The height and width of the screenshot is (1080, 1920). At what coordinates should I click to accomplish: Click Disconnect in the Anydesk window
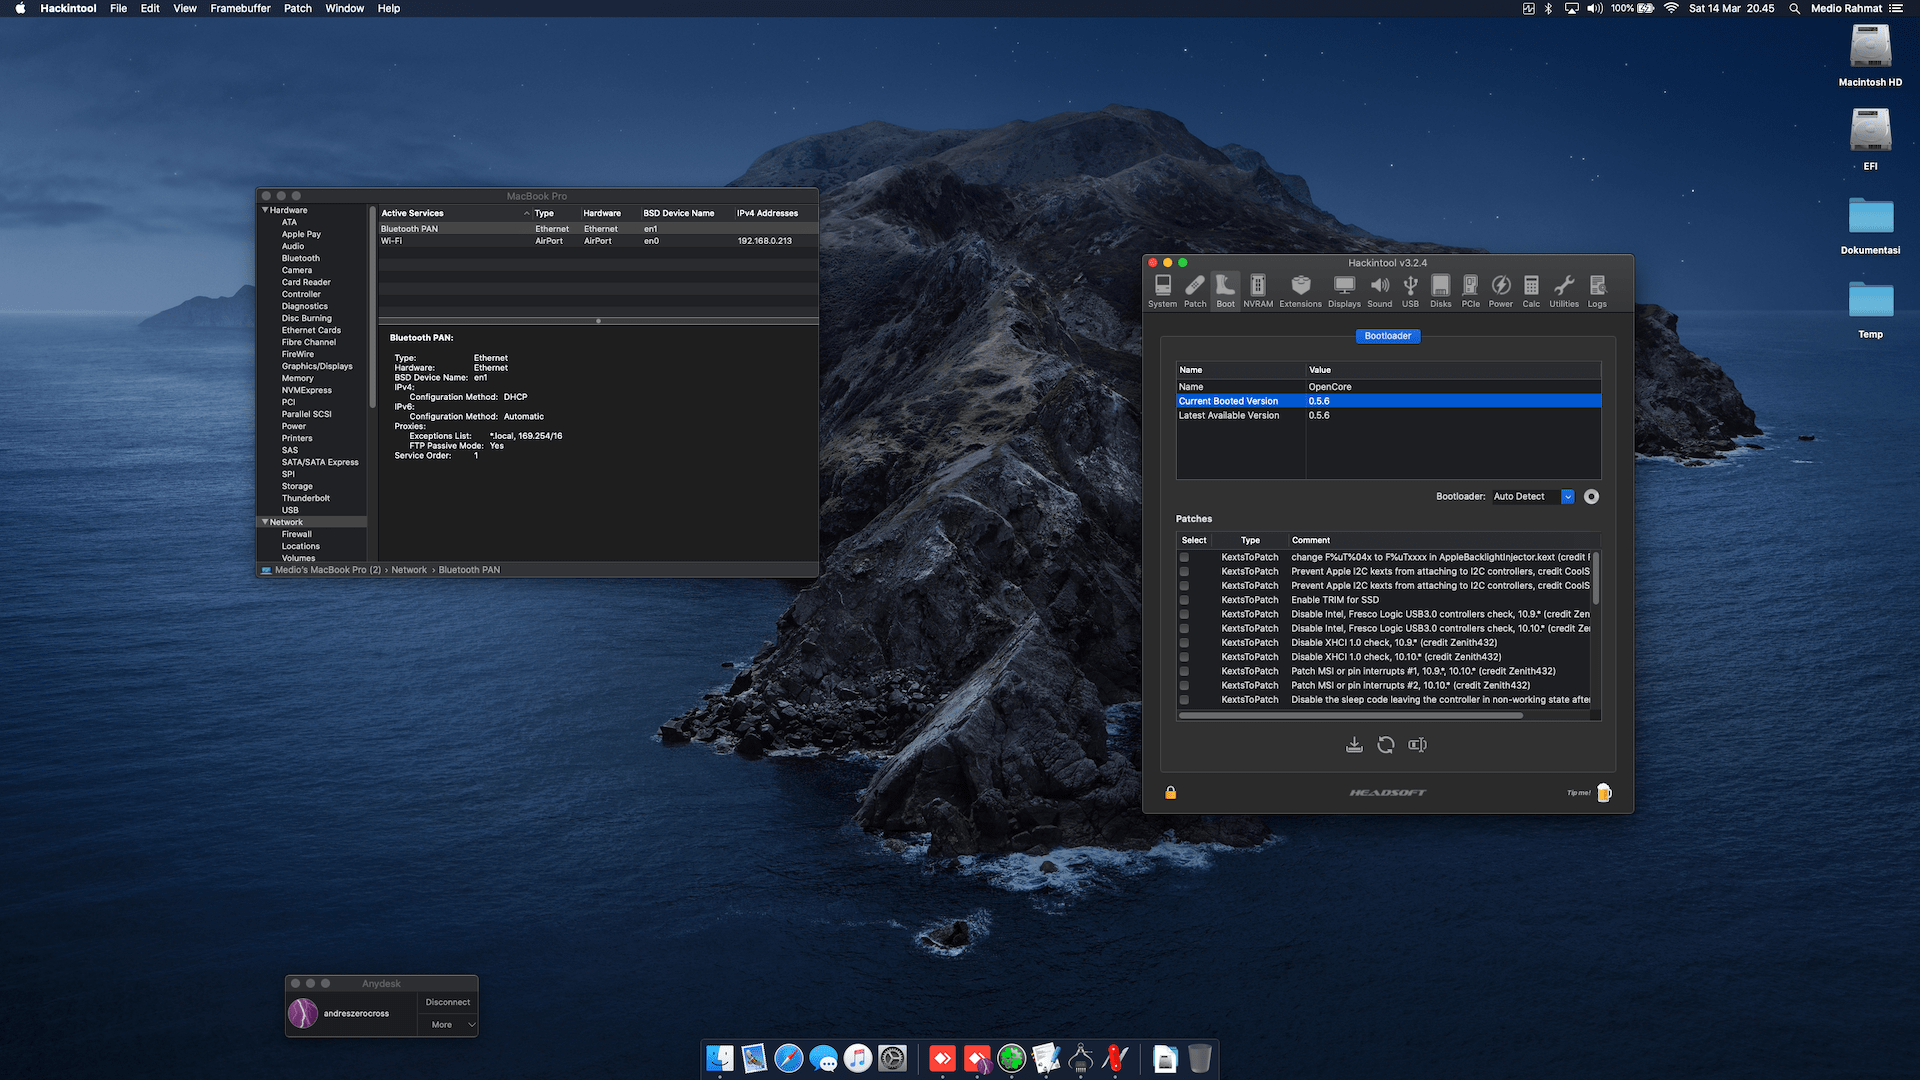(448, 1002)
